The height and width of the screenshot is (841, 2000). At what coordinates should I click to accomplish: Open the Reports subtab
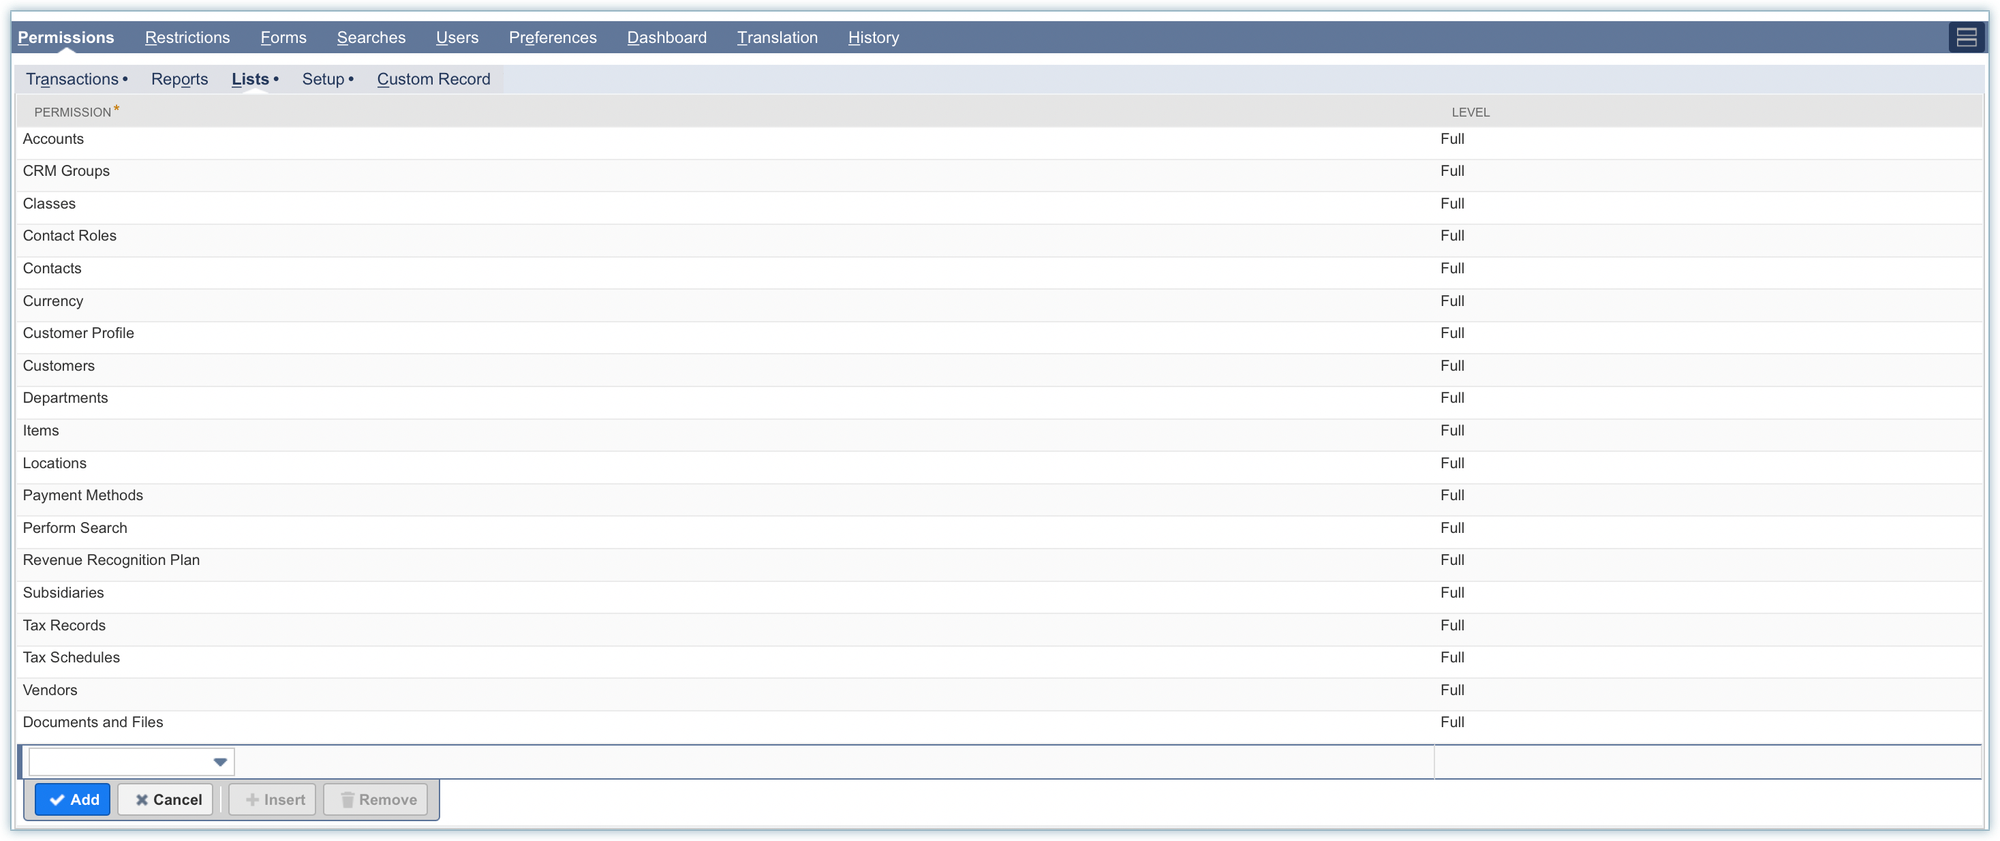tap(179, 79)
